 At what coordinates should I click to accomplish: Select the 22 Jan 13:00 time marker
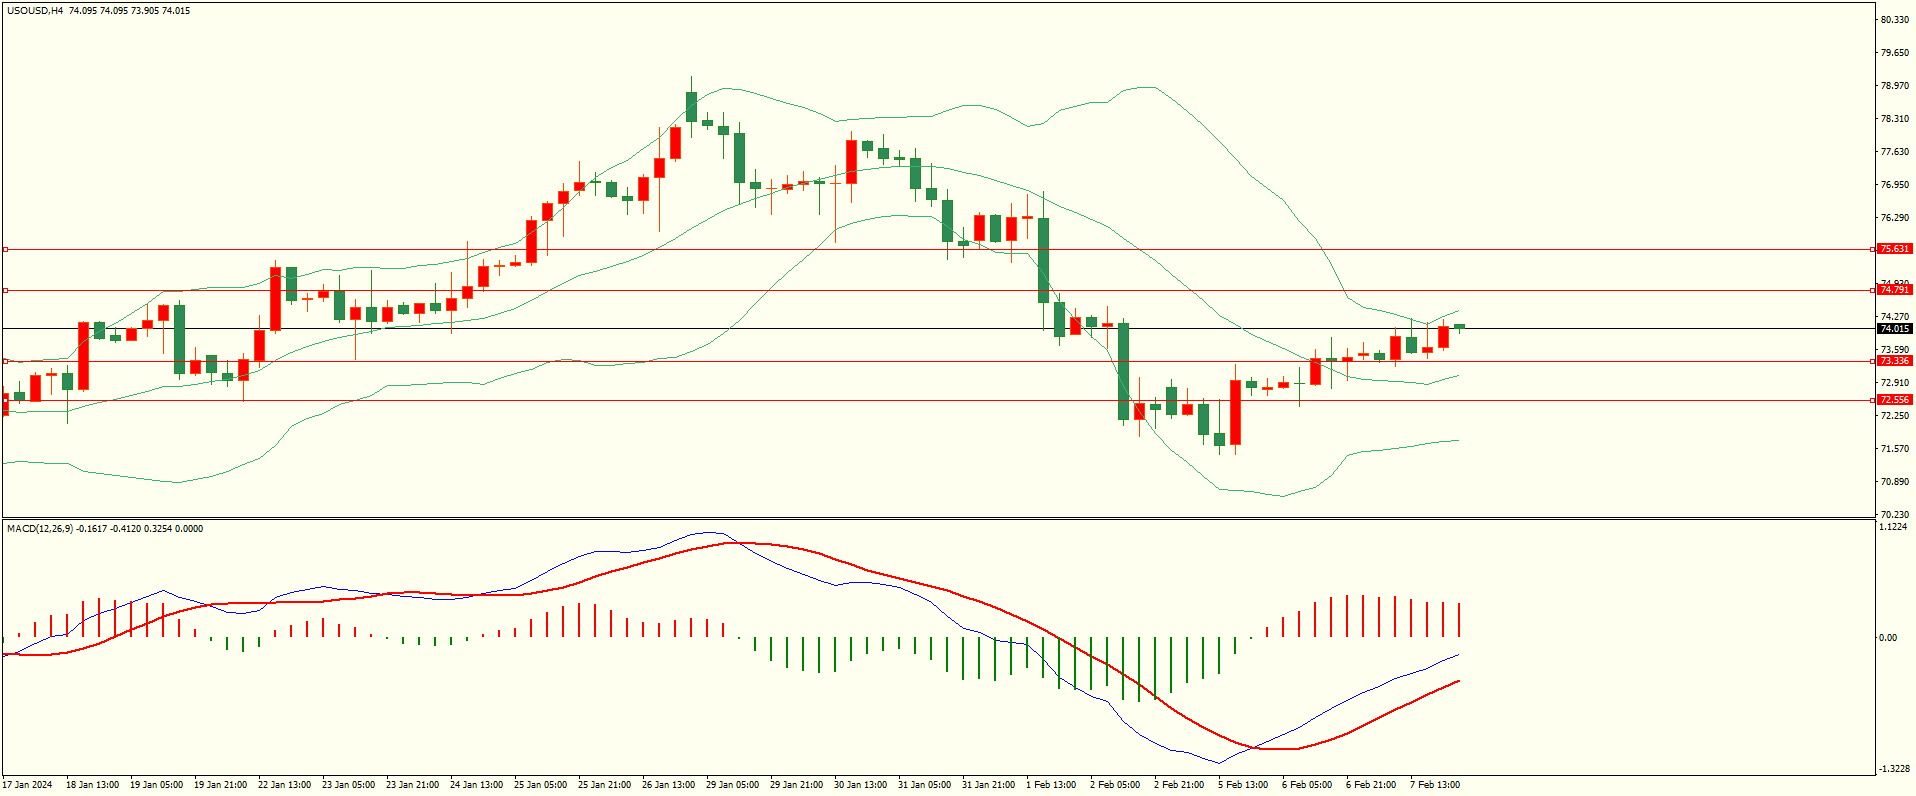click(x=284, y=785)
